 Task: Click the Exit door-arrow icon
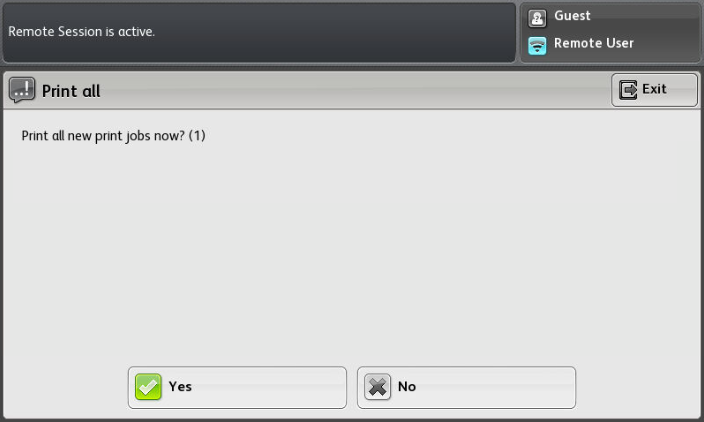[628, 89]
